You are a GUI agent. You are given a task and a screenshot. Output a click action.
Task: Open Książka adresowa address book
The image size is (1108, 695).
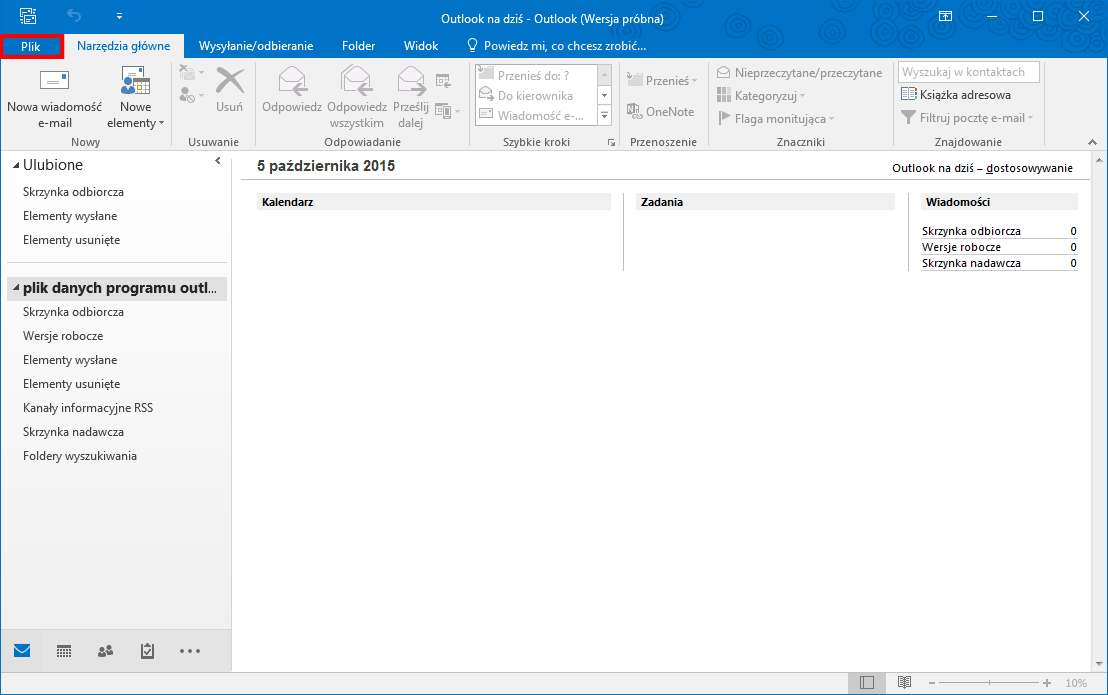pos(956,95)
